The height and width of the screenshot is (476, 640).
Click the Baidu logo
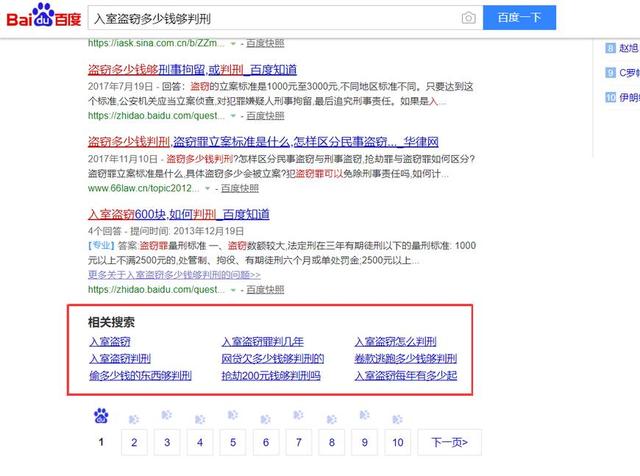[44, 16]
